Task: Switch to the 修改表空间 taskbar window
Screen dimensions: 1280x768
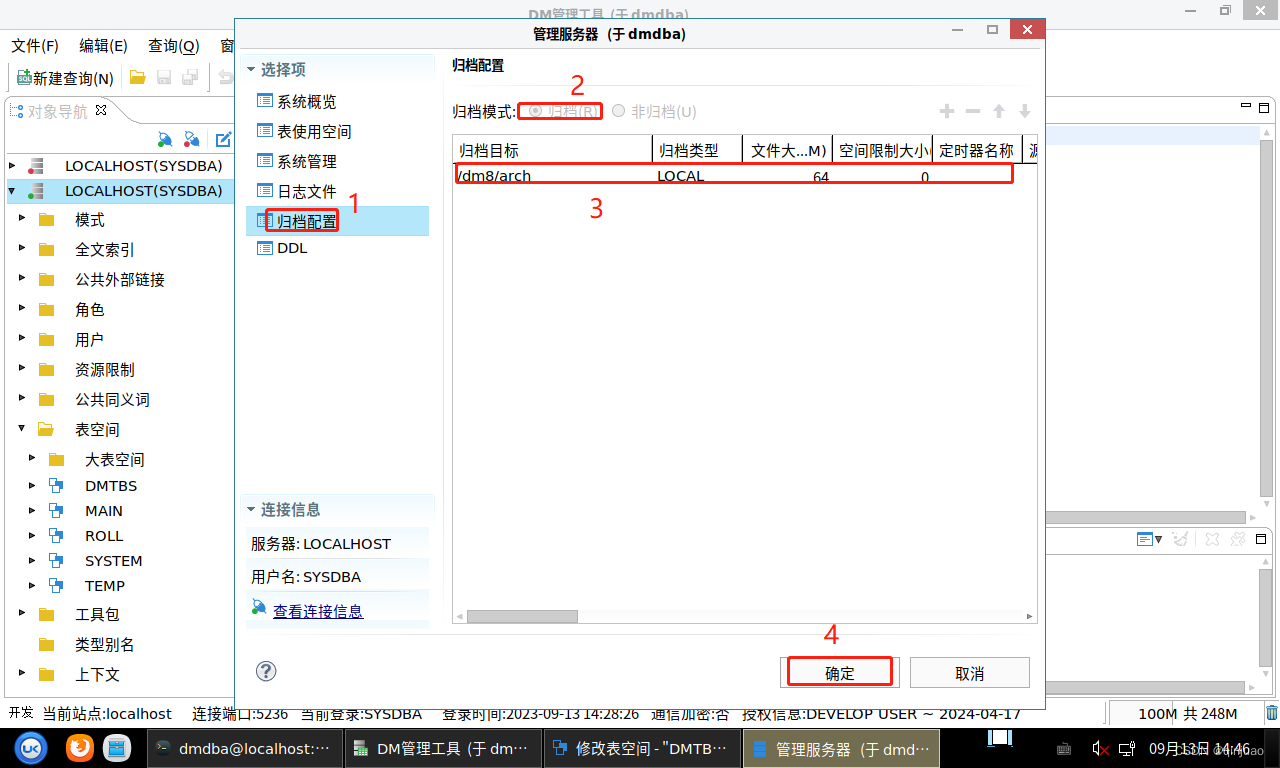Action: coord(642,748)
